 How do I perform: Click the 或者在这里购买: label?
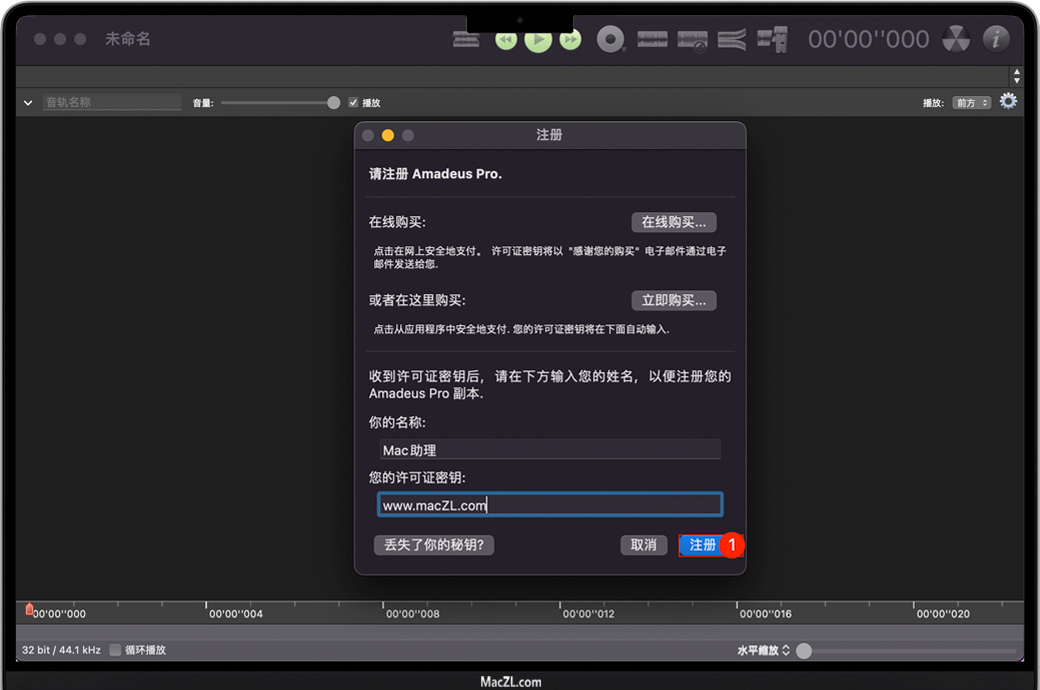tap(417, 301)
